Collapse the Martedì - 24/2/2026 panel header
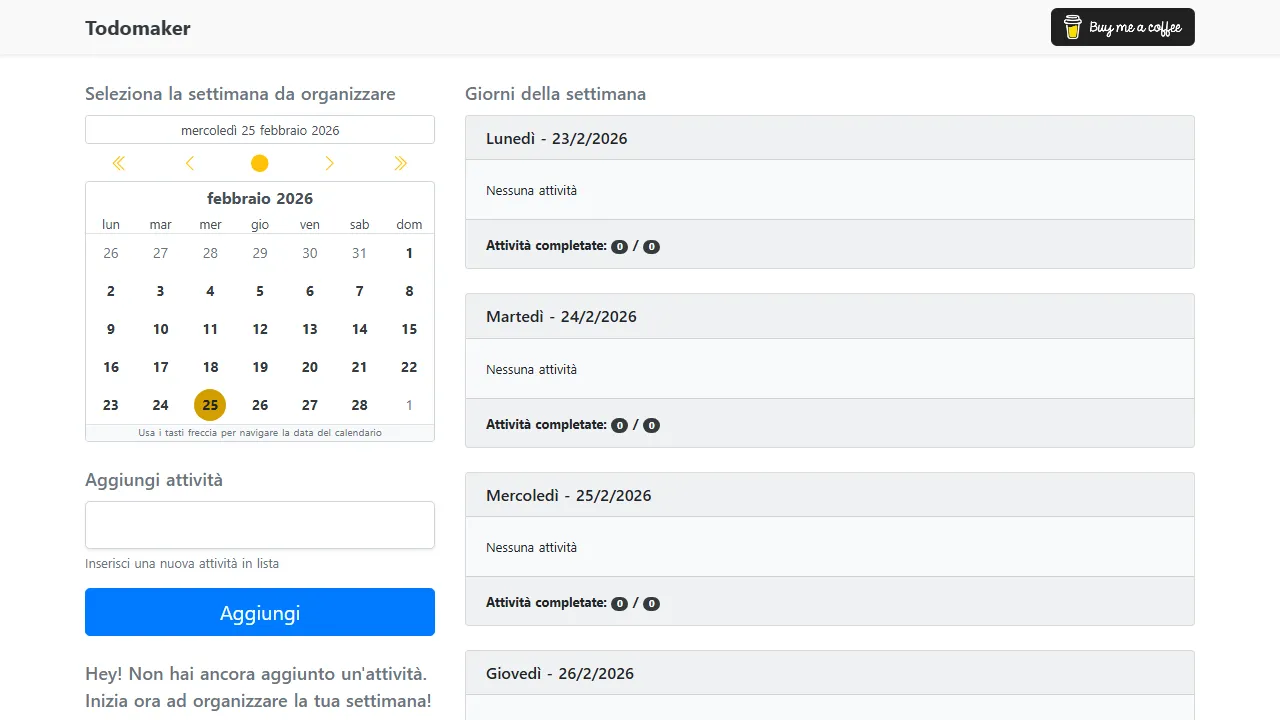This screenshot has width=1280, height=720. [x=829, y=316]
